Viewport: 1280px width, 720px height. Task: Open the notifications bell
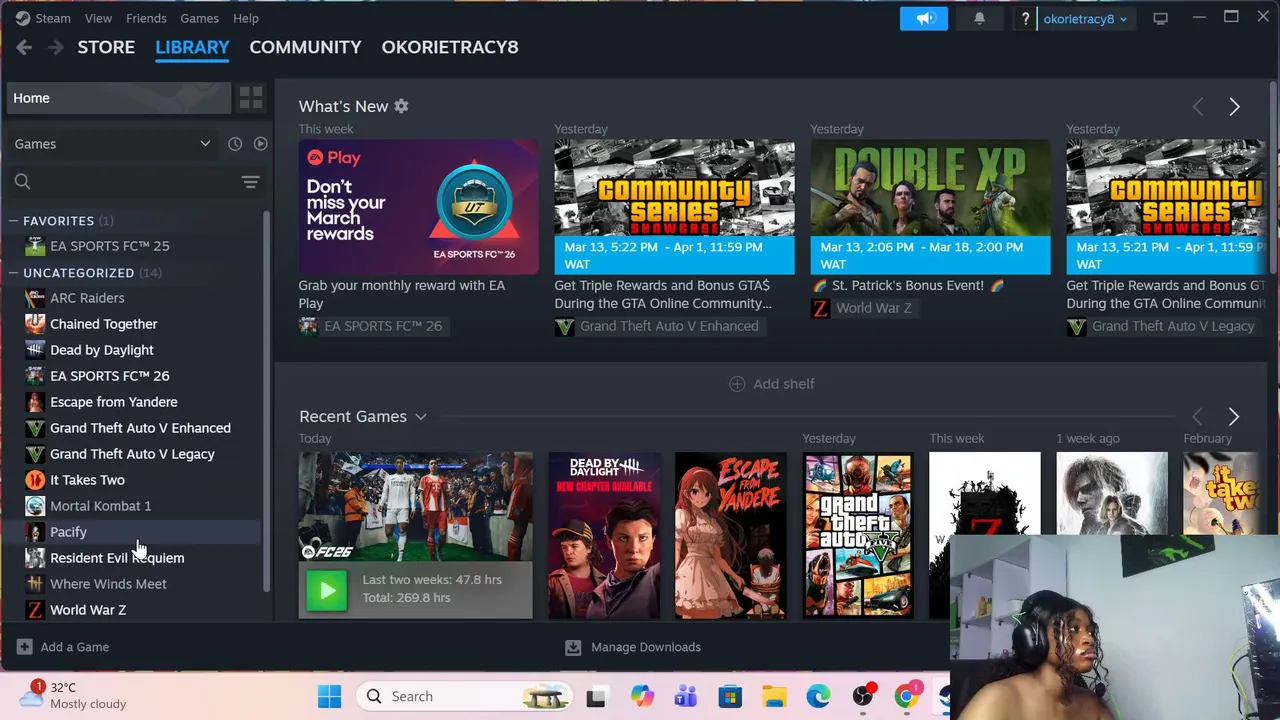tap(979, 18)
